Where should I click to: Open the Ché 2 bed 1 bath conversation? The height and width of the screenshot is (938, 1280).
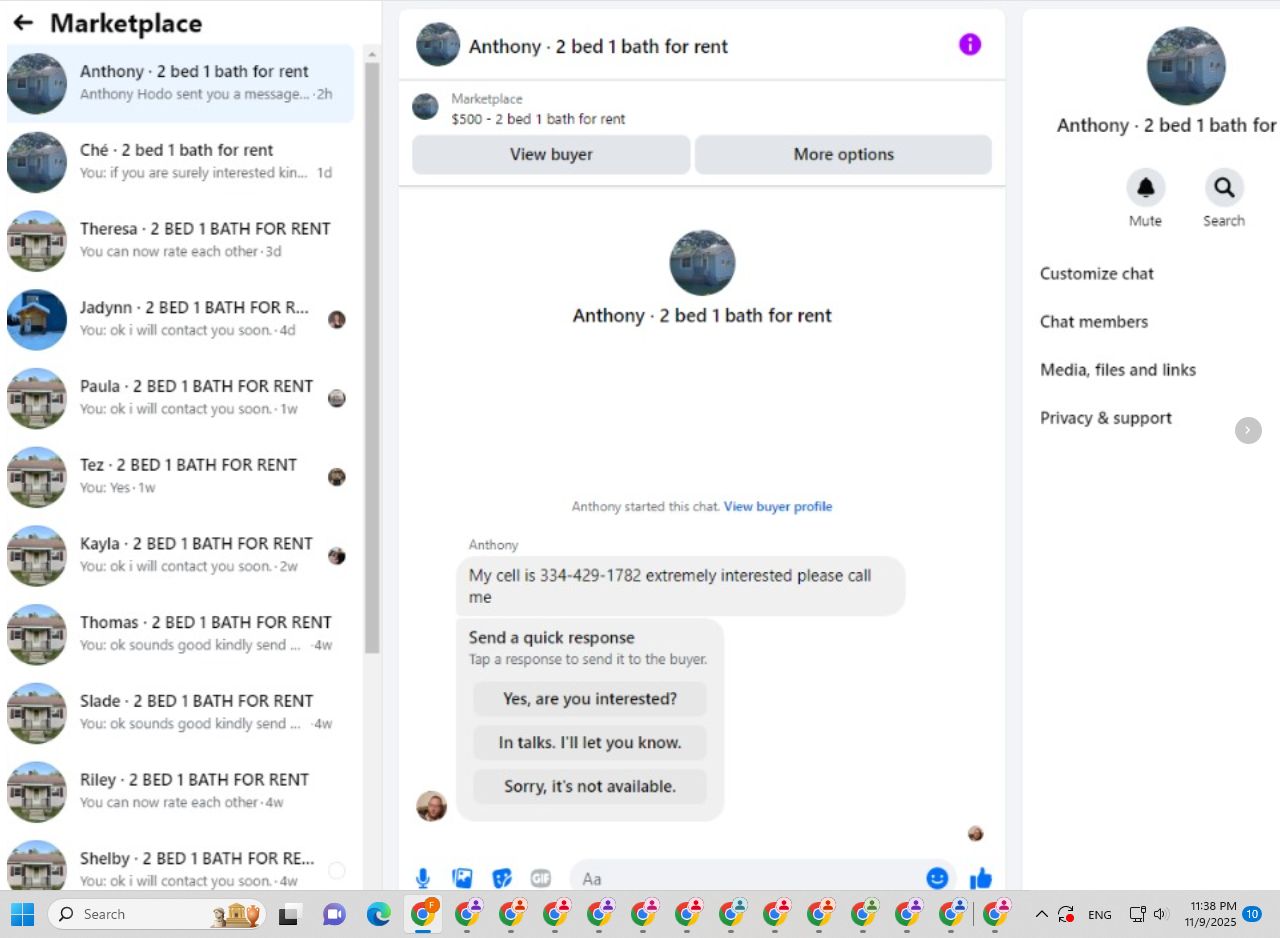coord(180,162)
